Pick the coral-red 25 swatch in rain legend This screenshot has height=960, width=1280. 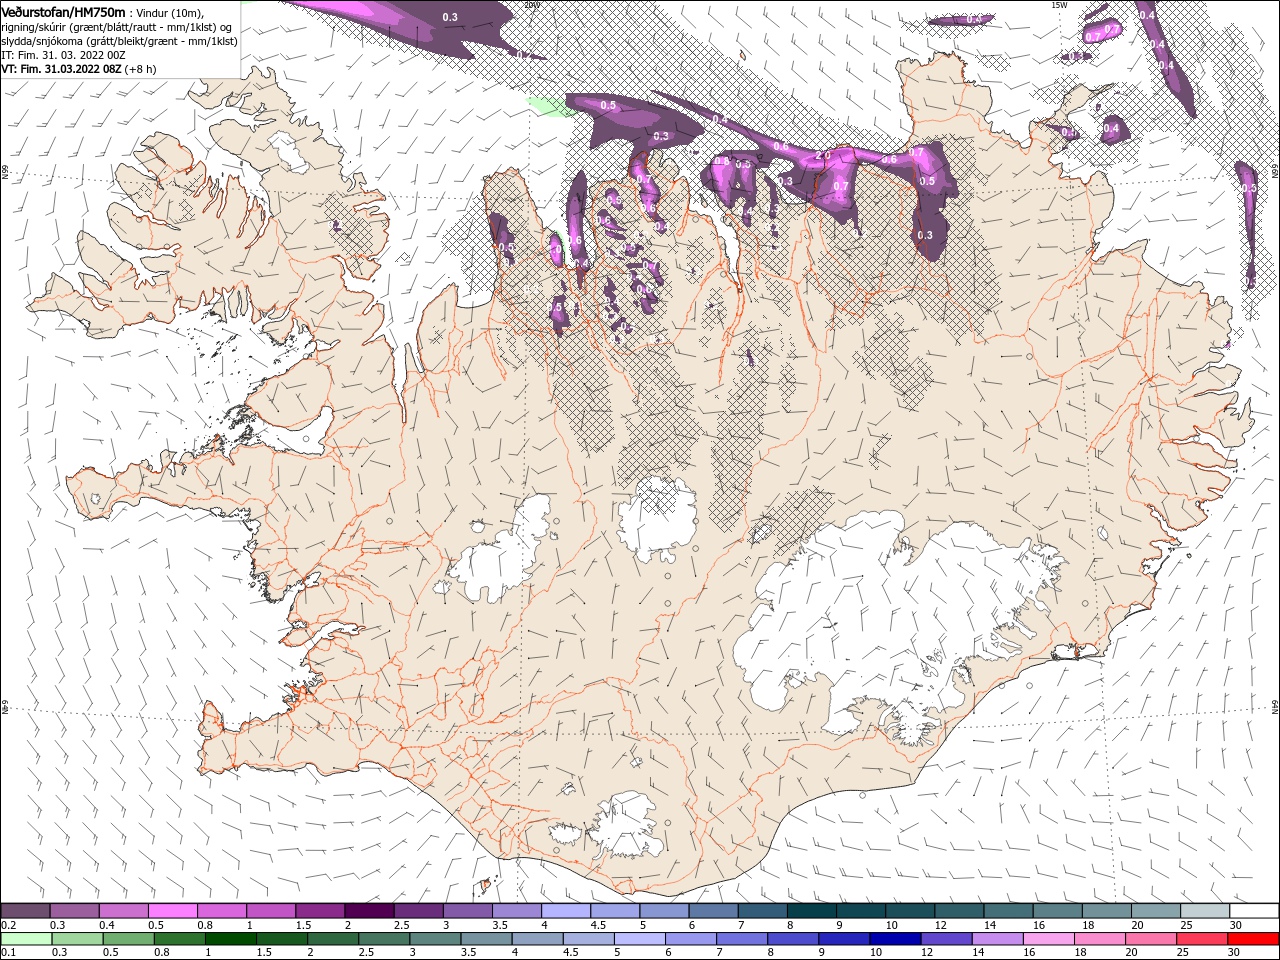click(1201, 939)
